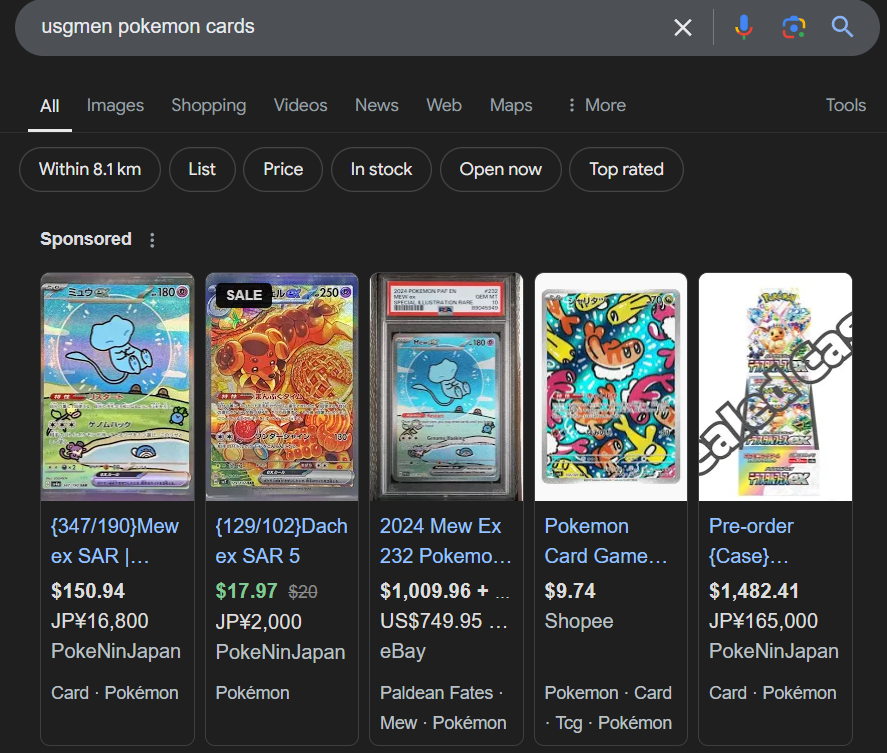Screen dimensions: 887x753
Task: Click the US$749.95 price text
Action: 431,621
